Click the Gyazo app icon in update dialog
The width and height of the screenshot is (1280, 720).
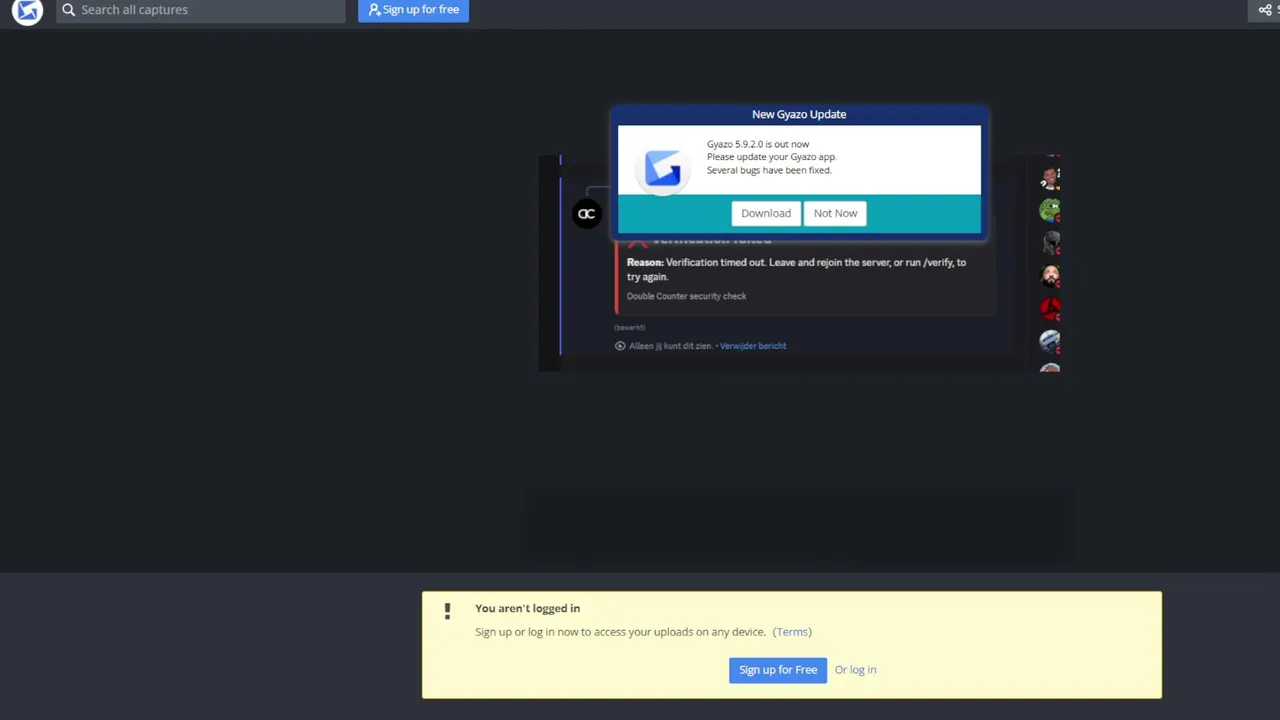[663, 167]
